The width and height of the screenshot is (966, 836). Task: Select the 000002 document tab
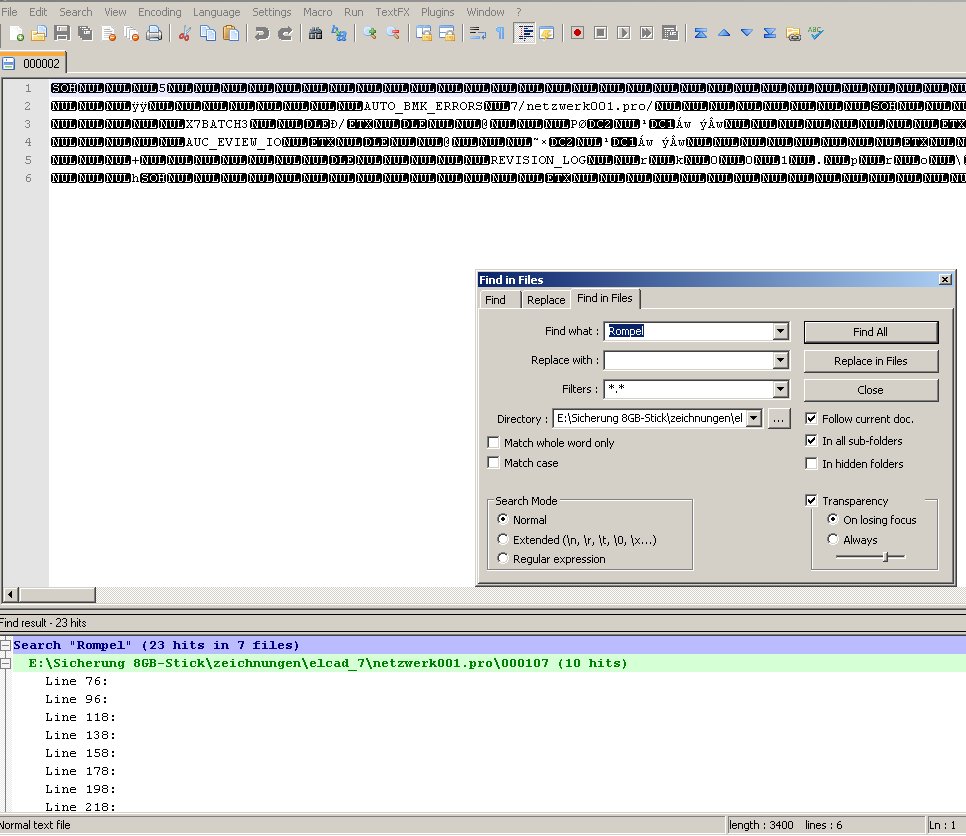(x=33, y=63)
